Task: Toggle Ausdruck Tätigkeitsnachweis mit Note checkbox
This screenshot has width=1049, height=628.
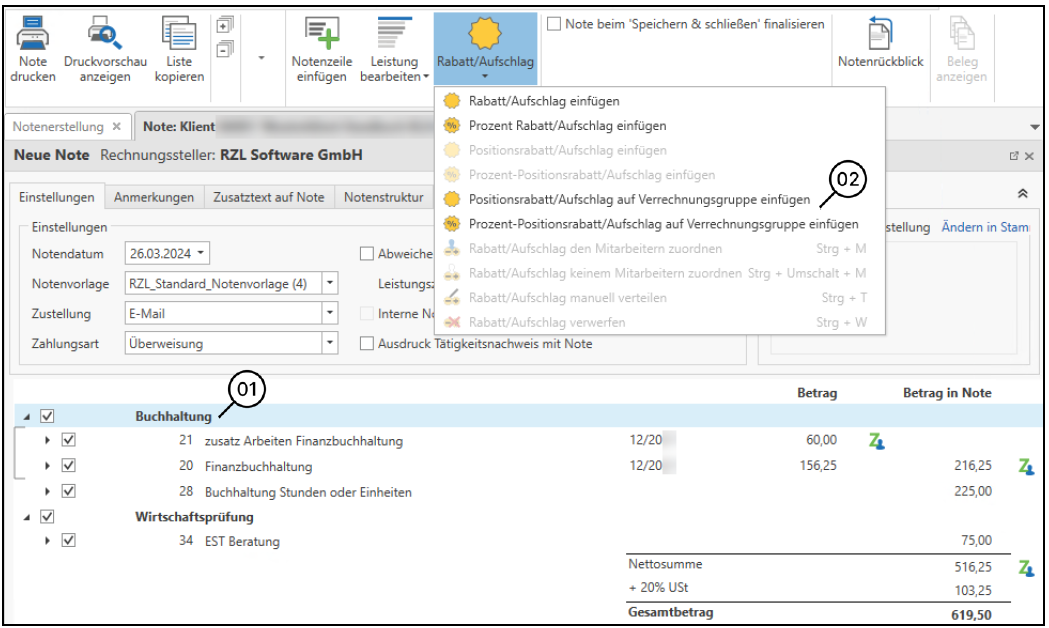Action: pos(367,344)
